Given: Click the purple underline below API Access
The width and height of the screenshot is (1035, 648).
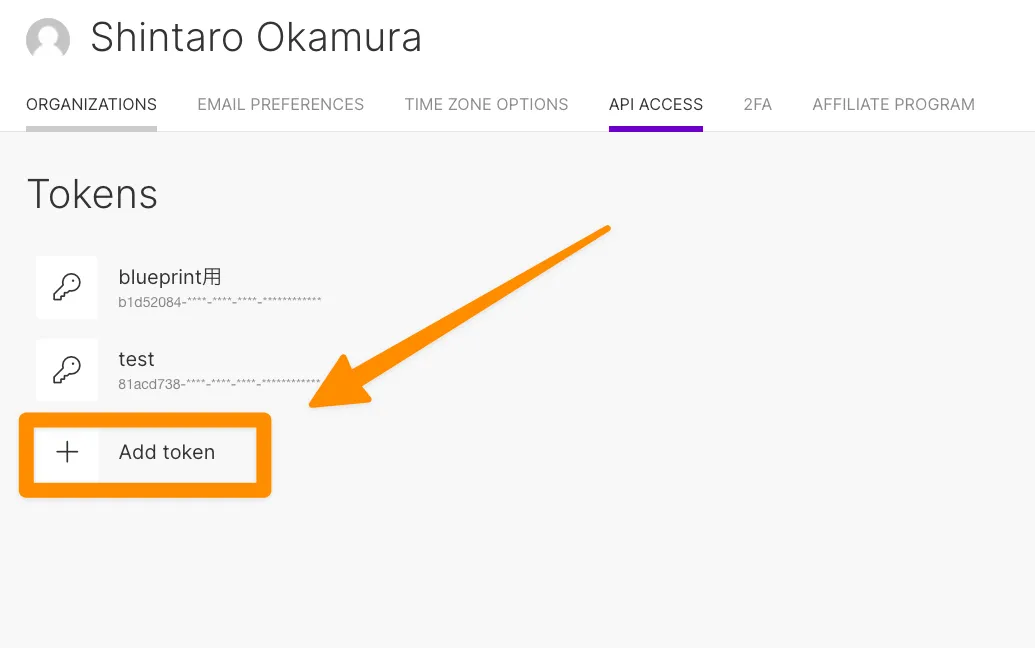Looking at the screenshot, I should (x=656, y=128).
